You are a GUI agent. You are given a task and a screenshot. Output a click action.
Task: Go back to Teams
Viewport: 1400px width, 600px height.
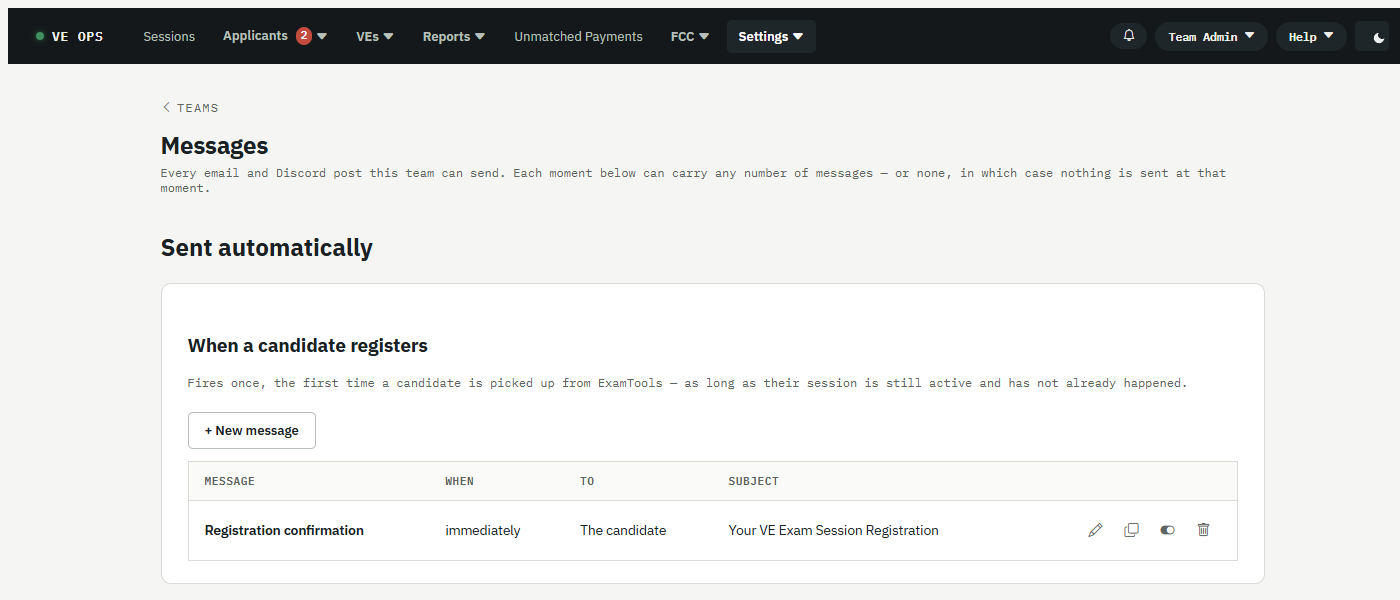point(190,108)
